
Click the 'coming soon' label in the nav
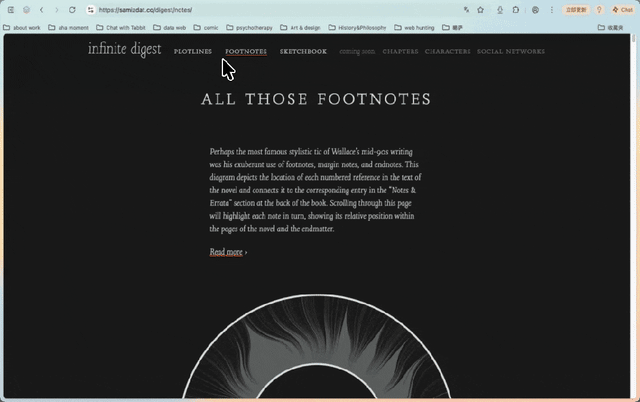coord(357,51)
